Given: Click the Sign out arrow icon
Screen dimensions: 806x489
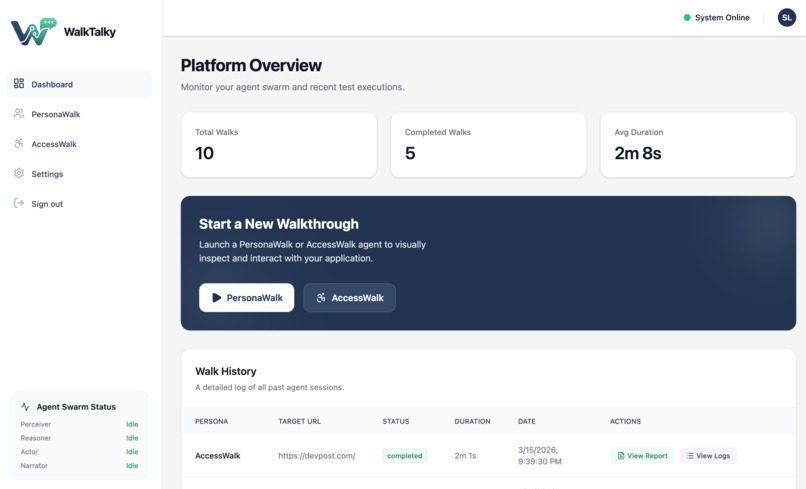Looking at the screenshot, I should pyautogui.click(x=19, y=203).
